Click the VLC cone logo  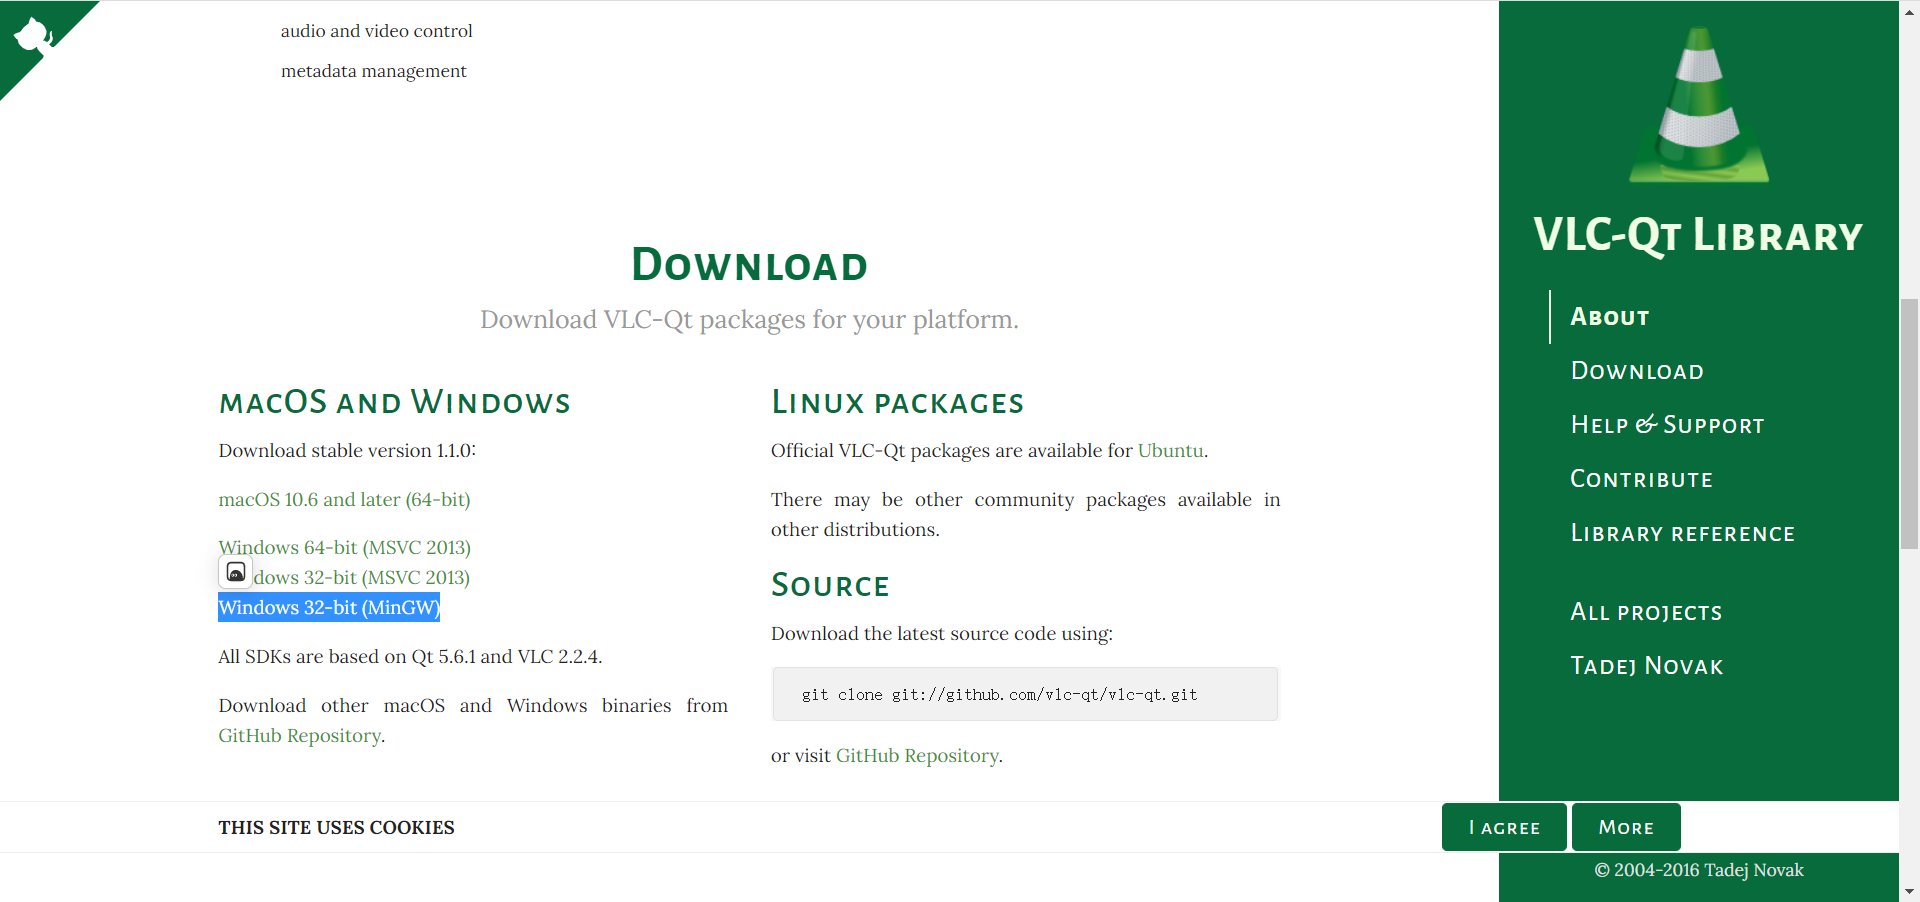1699,104
